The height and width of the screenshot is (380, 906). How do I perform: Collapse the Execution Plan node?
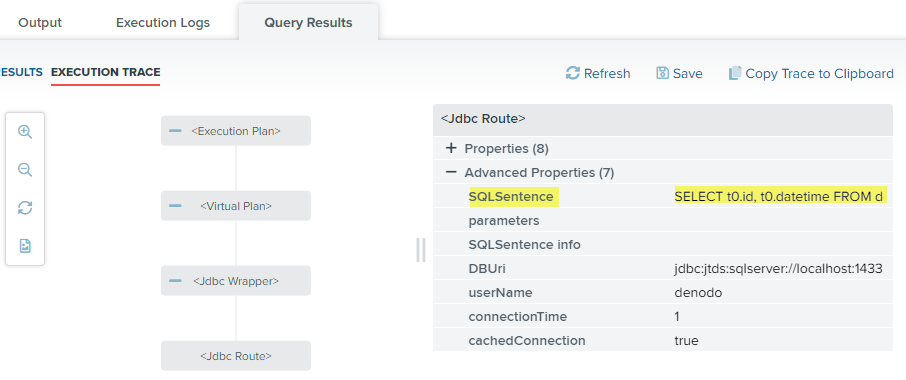pyautogui.click(x=175, y=131)
